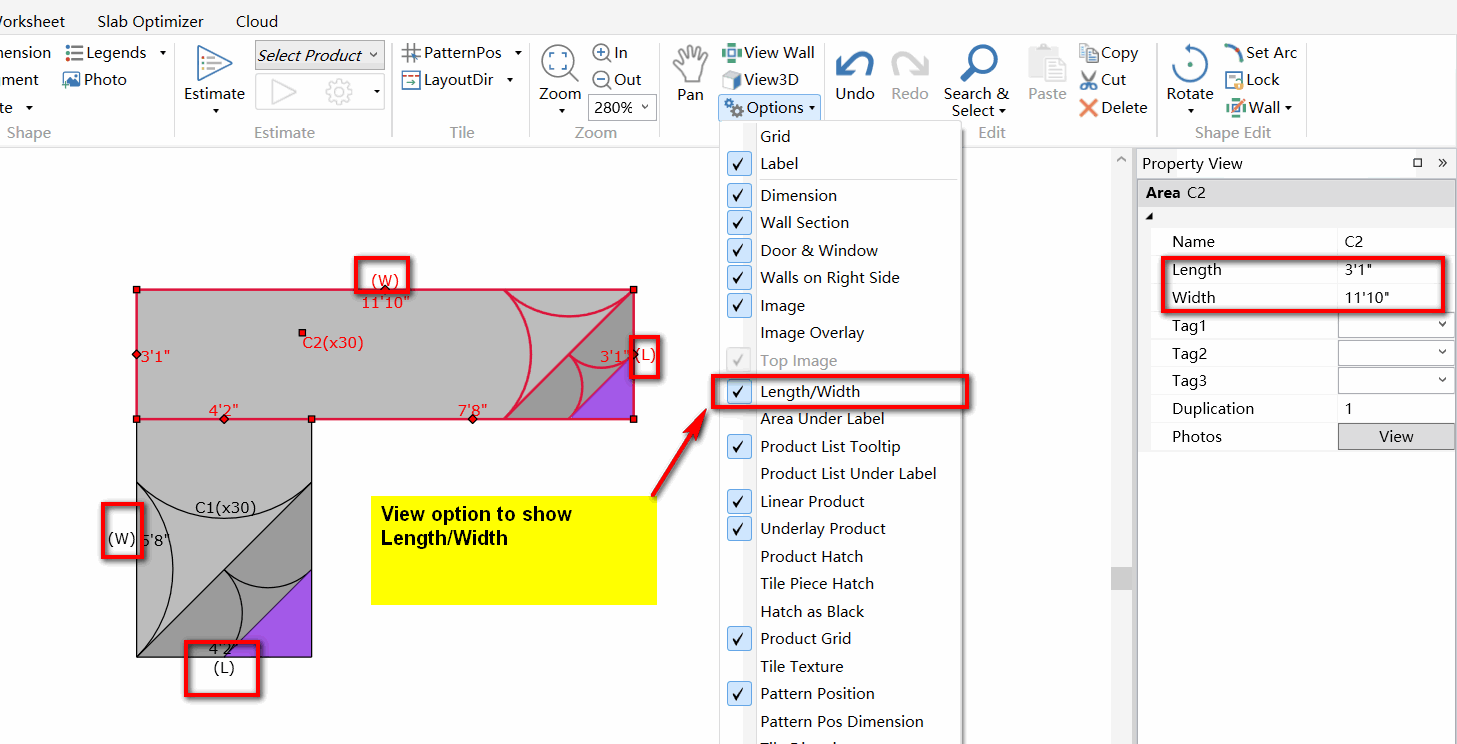Open the Tag2 dropdown
This screenshot has width=1457, height=744.
tap(1442, 353)
